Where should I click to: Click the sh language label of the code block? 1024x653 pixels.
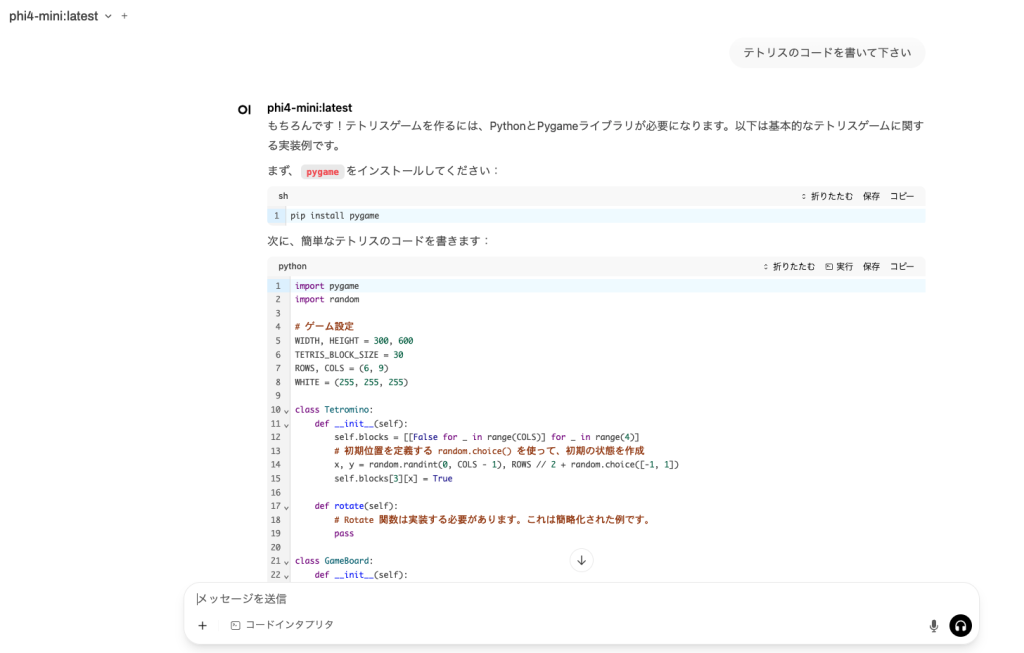tap(283, 196)
